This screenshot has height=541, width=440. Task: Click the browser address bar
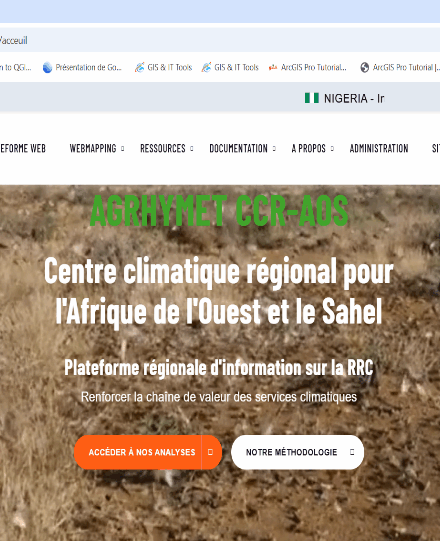click(220, 40)
